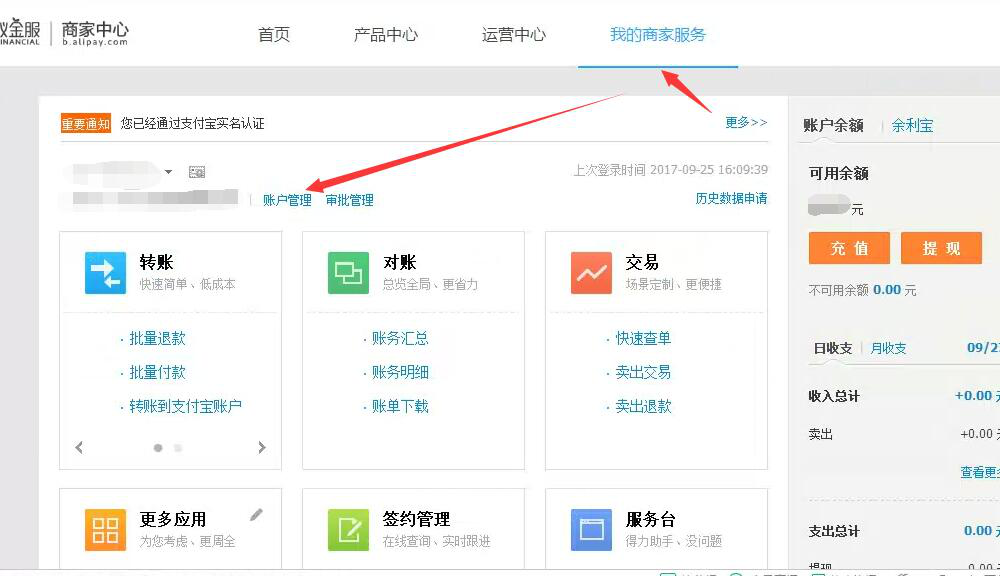Click the ID card icon beside account name

197,172
